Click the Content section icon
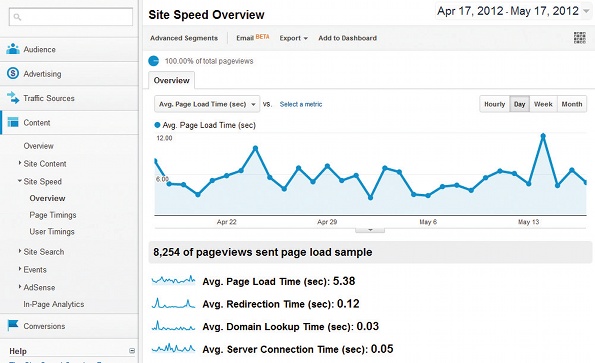Screen dimensions: 595x363 pyautogui.click(x=13, y=122)
